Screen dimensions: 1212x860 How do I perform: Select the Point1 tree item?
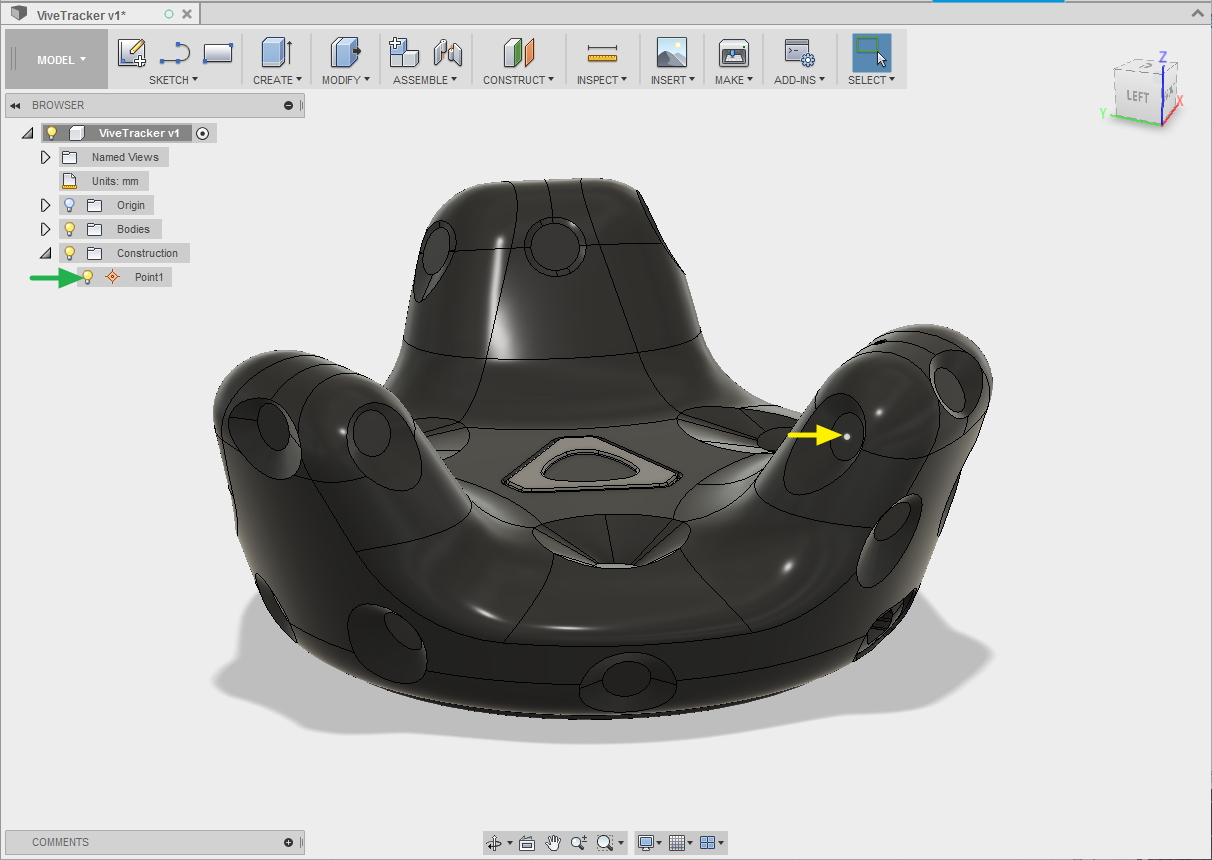(148, 277)
